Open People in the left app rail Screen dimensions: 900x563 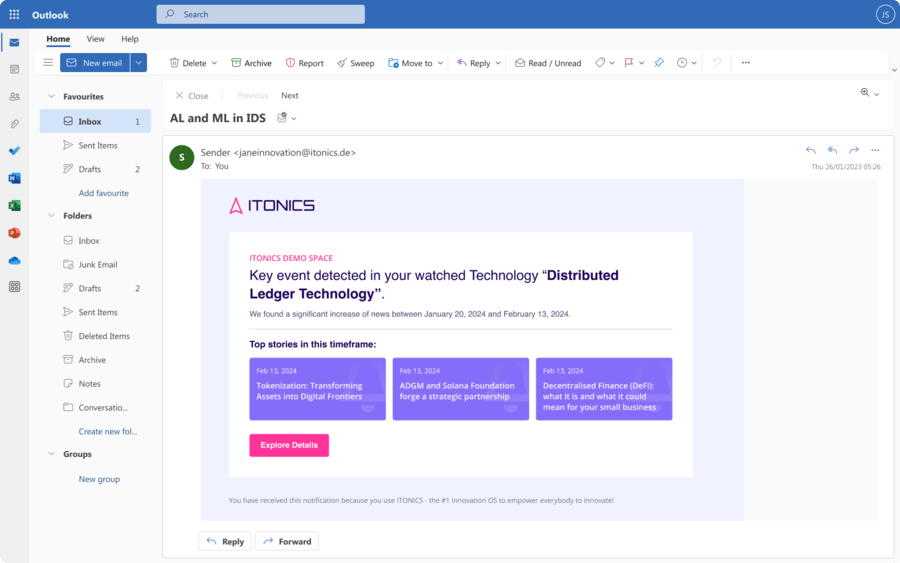(14, 96)
